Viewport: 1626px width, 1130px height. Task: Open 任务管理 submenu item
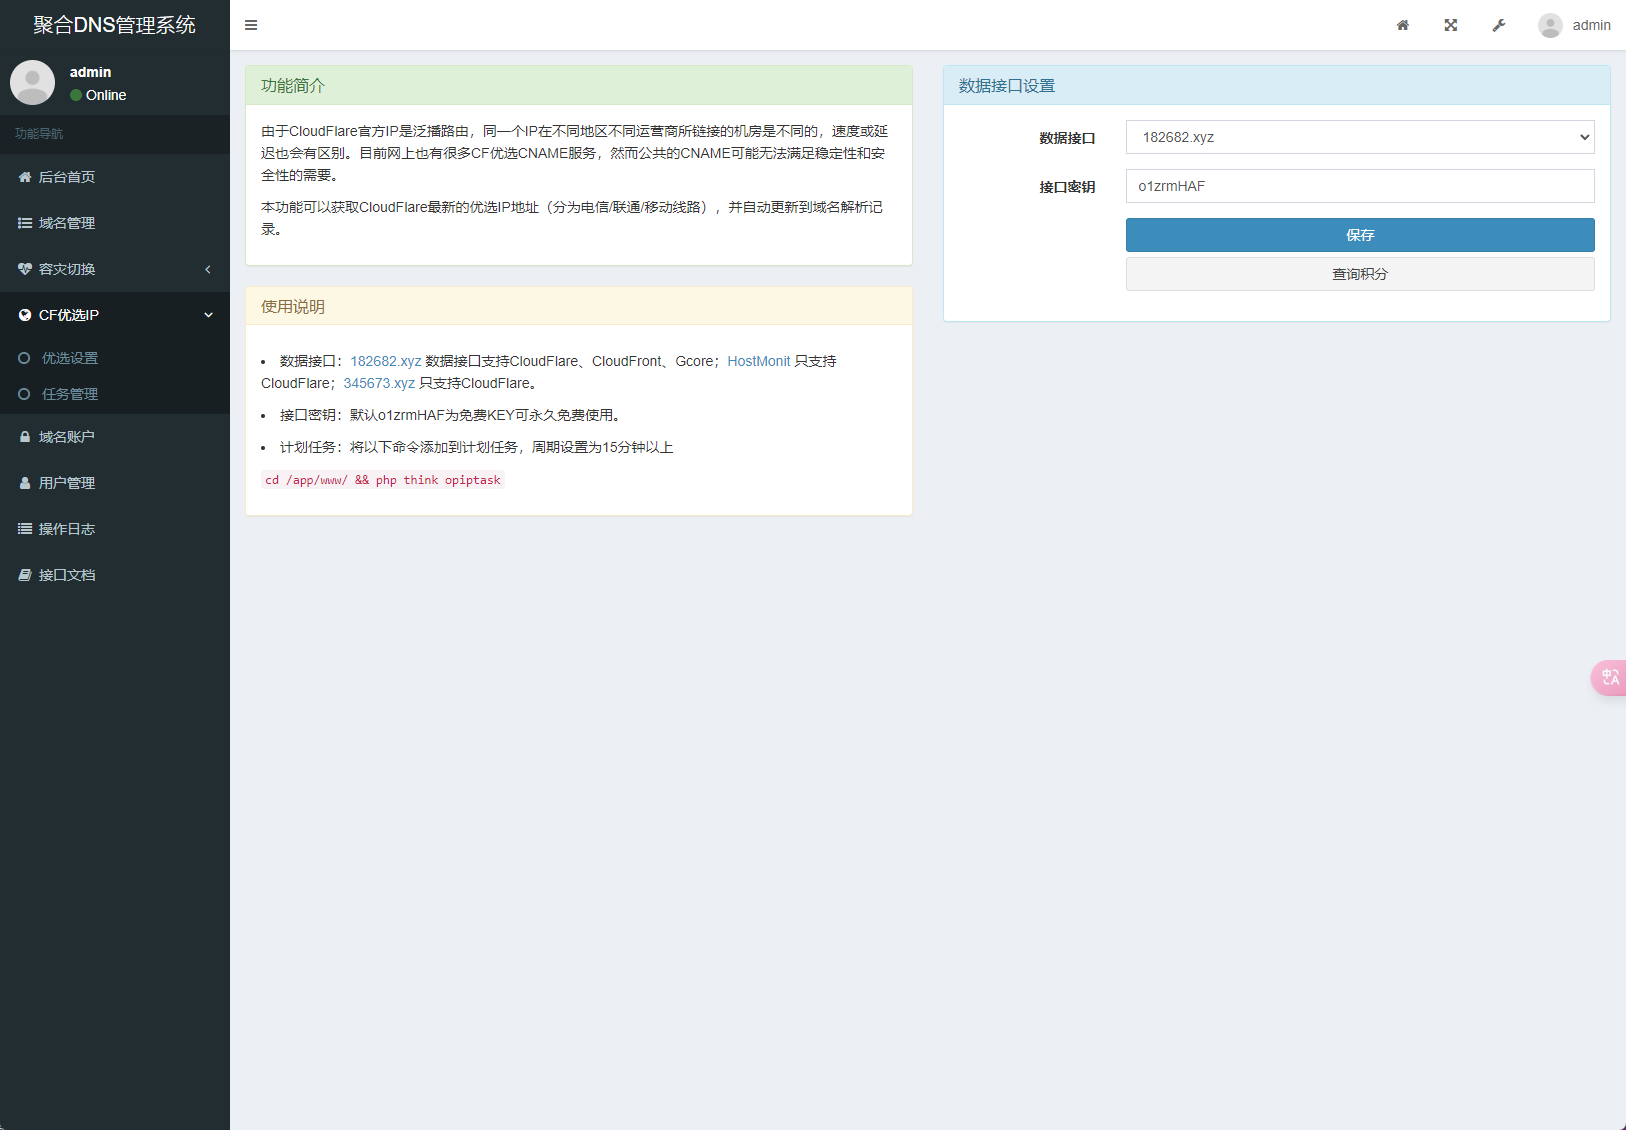(x=115, y=394)
